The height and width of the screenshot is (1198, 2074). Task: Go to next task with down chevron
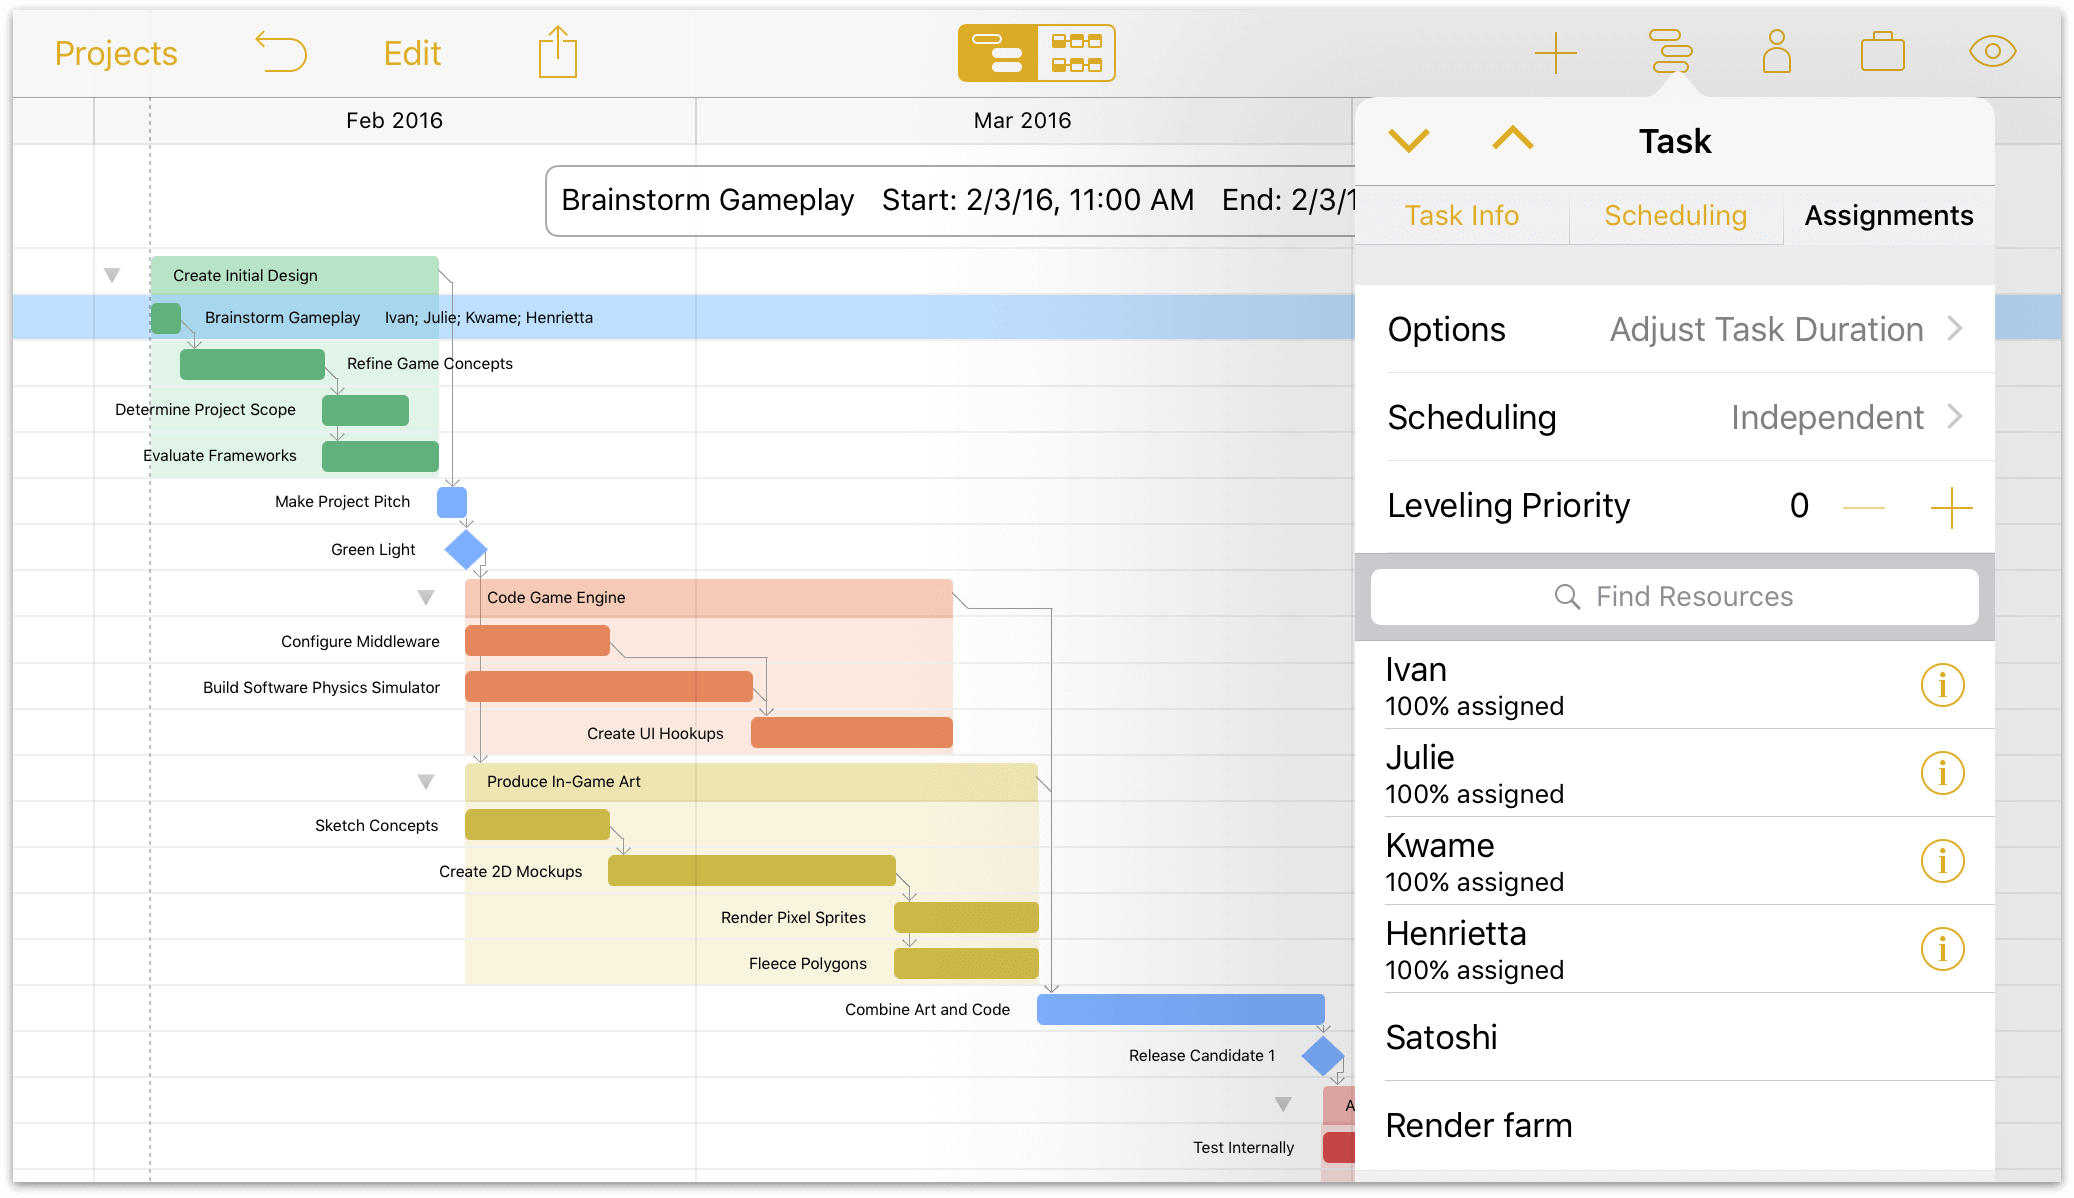click(x=1409, y=140)
